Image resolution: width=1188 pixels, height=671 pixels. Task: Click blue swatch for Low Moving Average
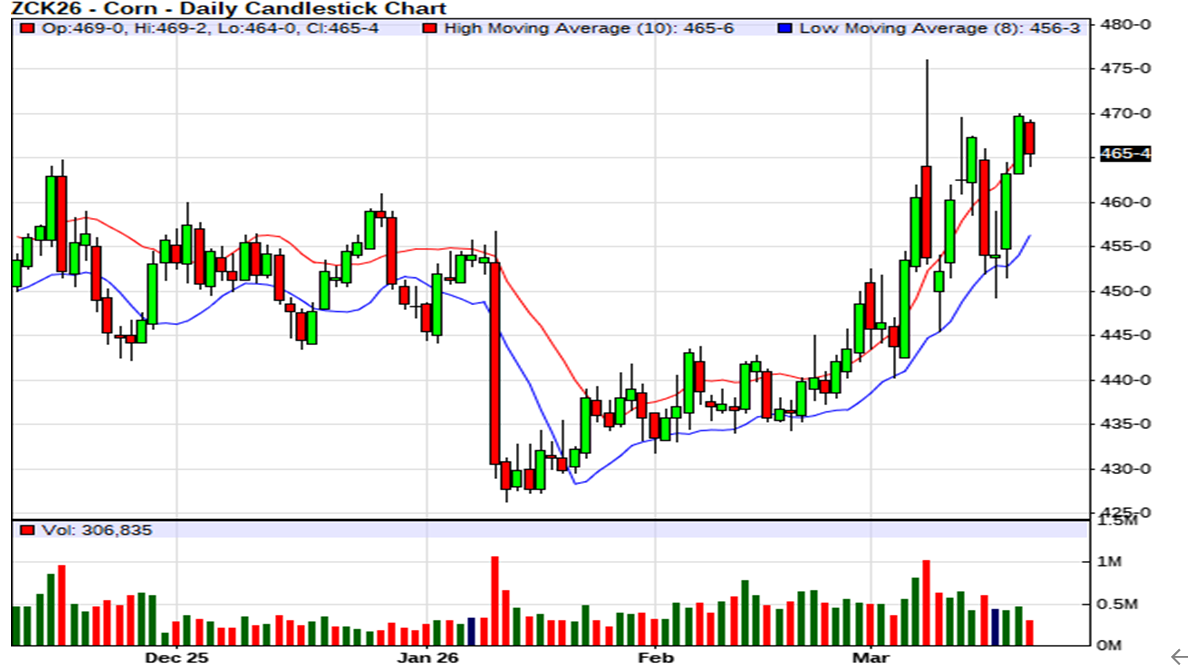click(x=785, y=29)
